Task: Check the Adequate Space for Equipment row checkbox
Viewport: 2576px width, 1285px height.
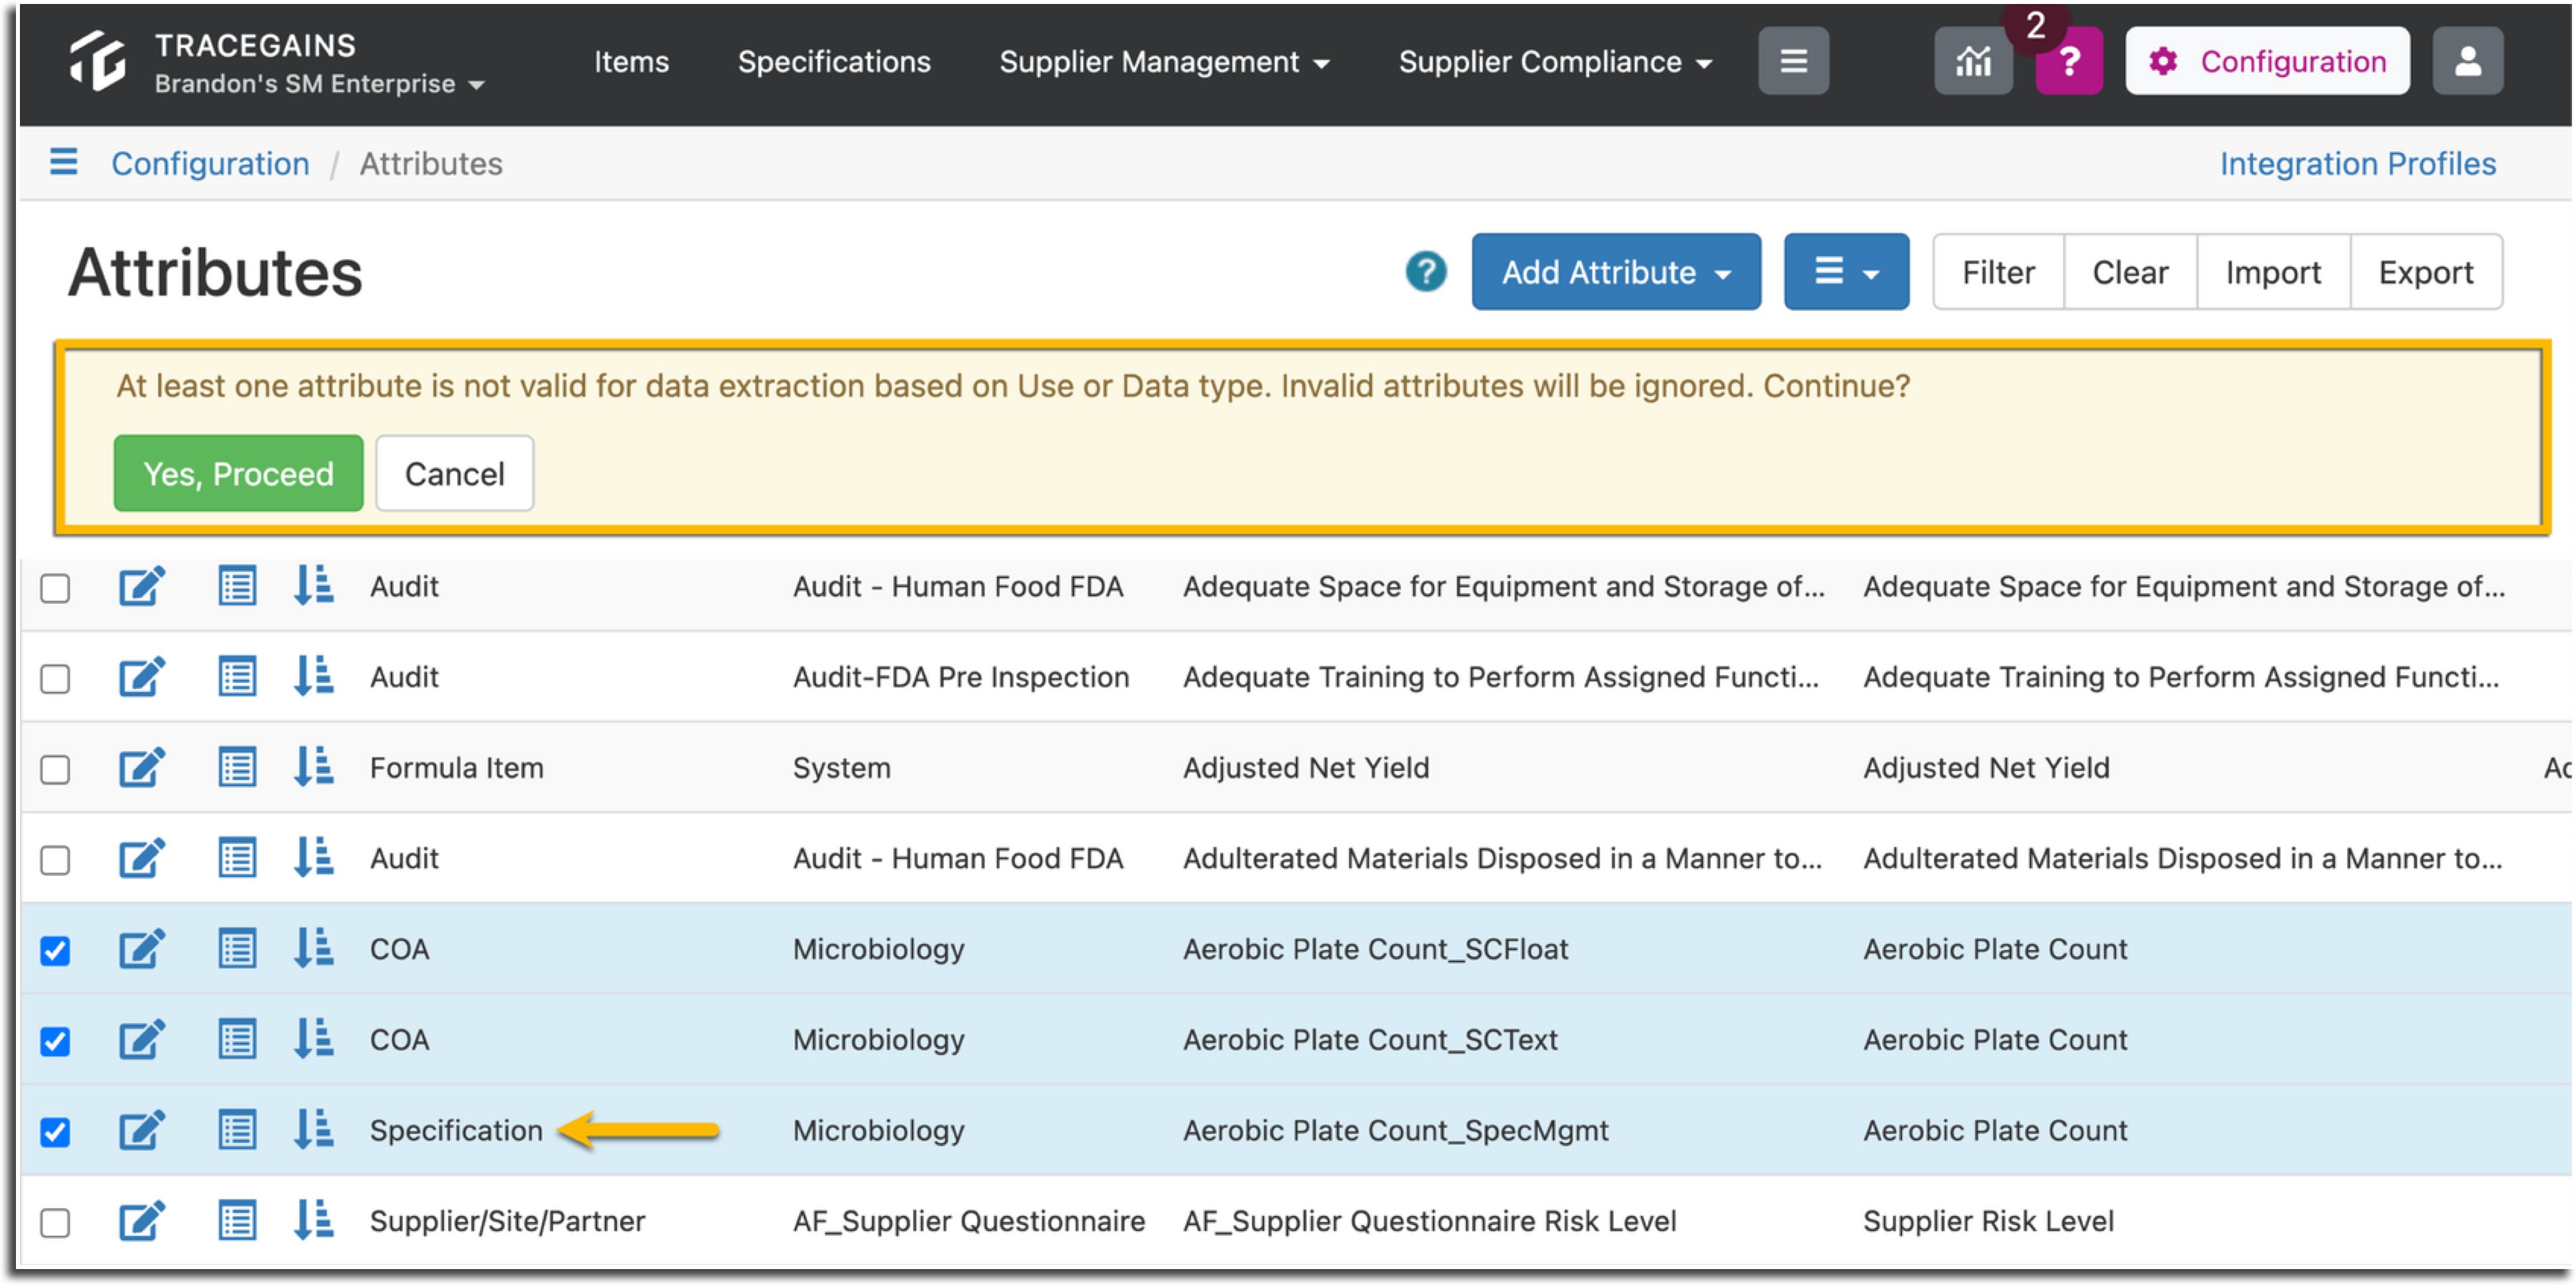Action: 55,588
